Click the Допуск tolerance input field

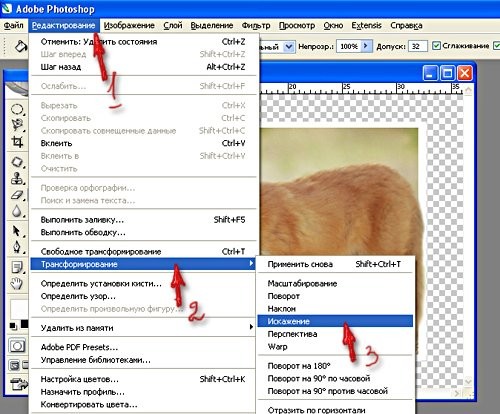click(418, 46)
